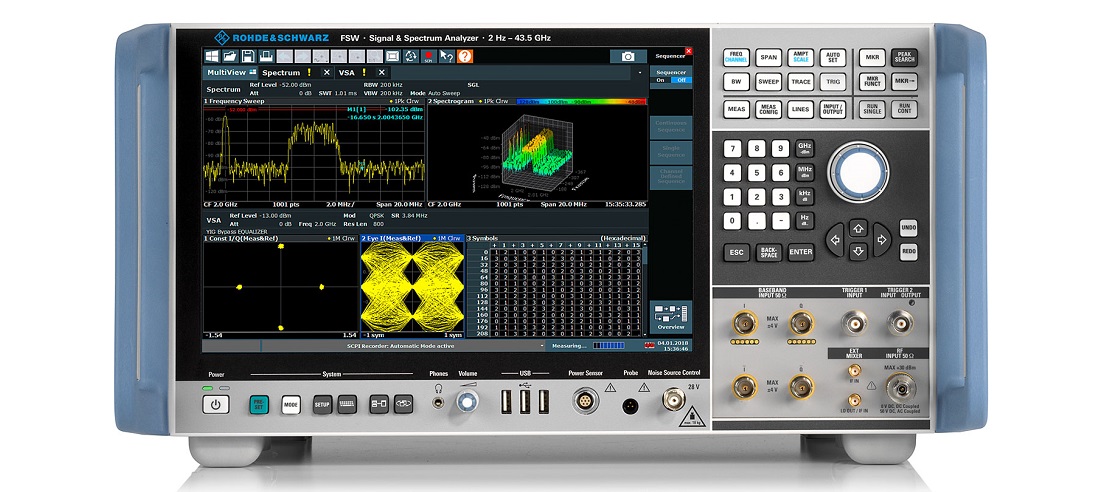Open the Overview icon in side panel
Image resolution: width=1100 pixels, height=492 pixels.
(671, 317)
